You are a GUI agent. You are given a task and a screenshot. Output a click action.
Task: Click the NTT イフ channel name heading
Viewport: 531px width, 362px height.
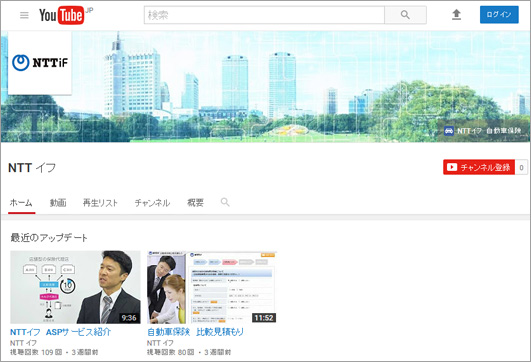tap(32, 168)
